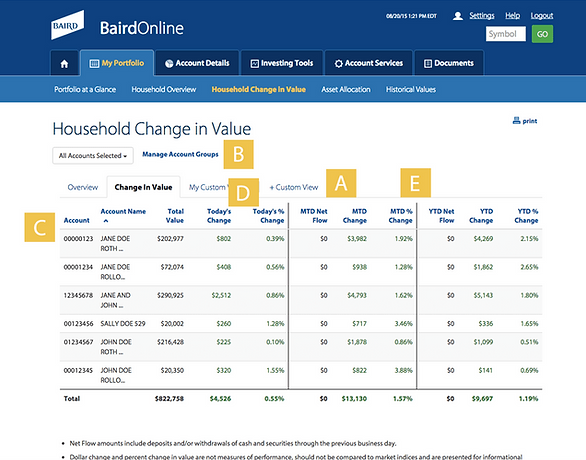Click the print link
586x460 pixels.
(530, 121)
